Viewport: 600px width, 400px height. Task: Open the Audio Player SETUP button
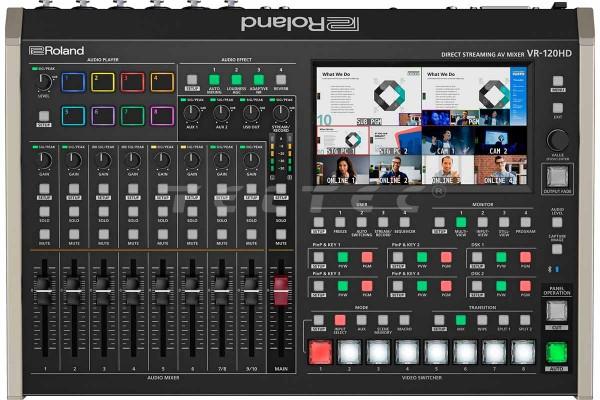43,117
